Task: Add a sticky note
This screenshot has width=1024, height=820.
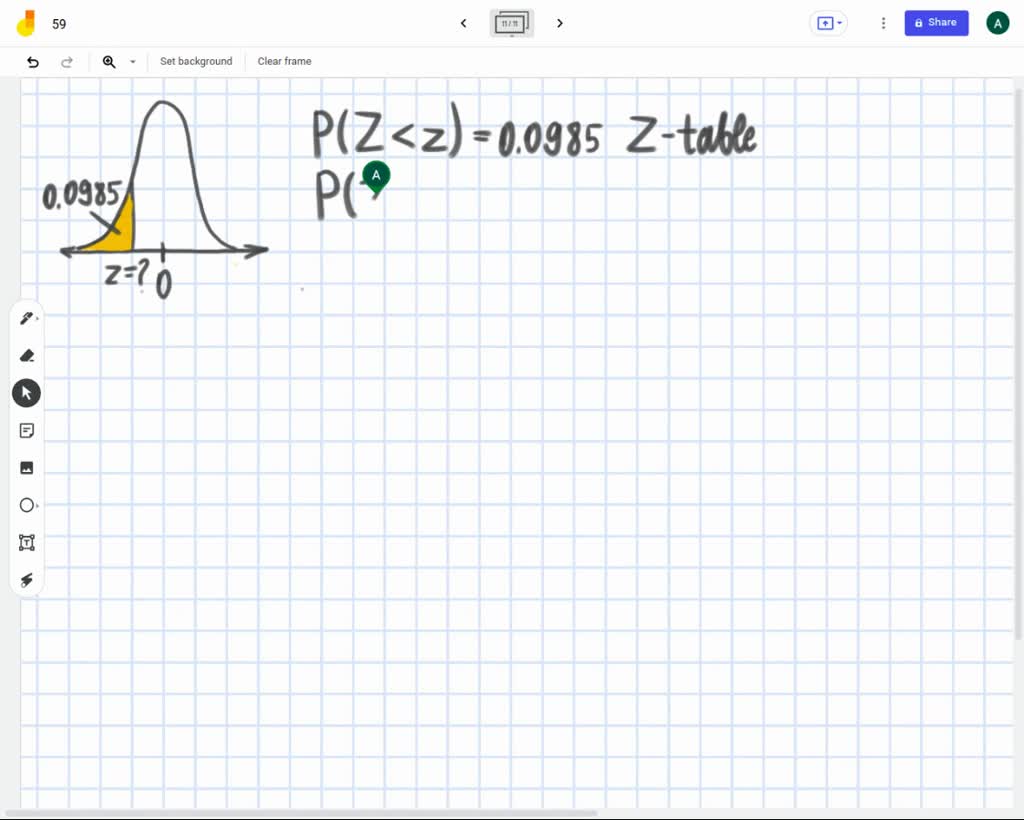Action: 26,430
